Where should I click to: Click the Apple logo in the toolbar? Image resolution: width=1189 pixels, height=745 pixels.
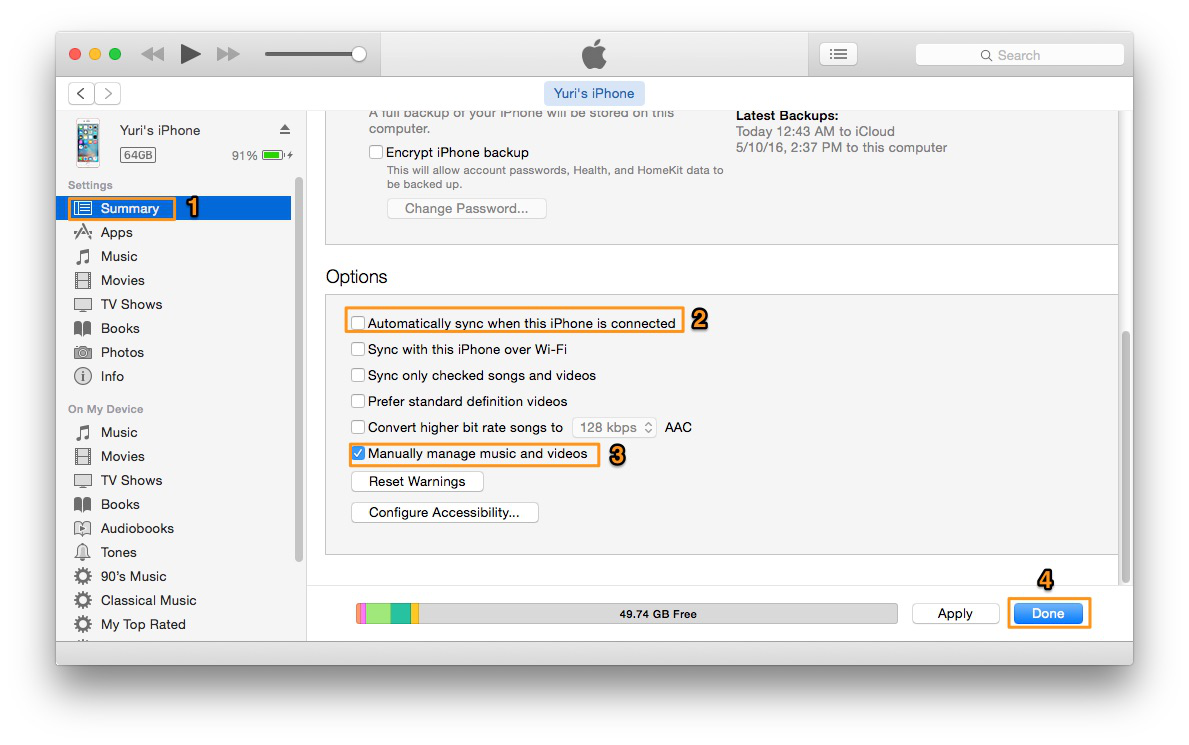(x=594, y=55)
